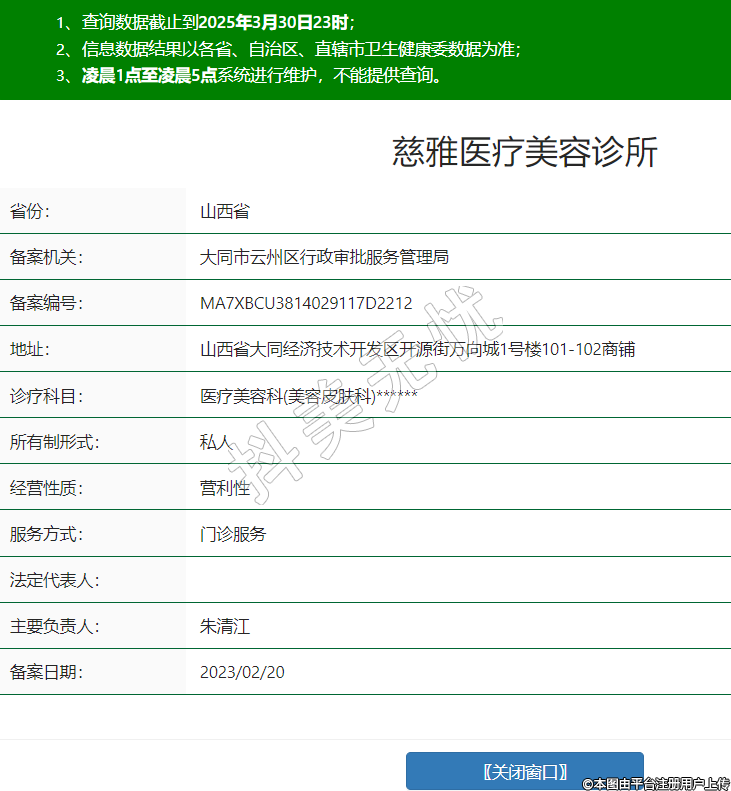731x791 pixels.
Task: Click the 大同市云州区行政审批服务管理局 text
Action: [324, 258]
